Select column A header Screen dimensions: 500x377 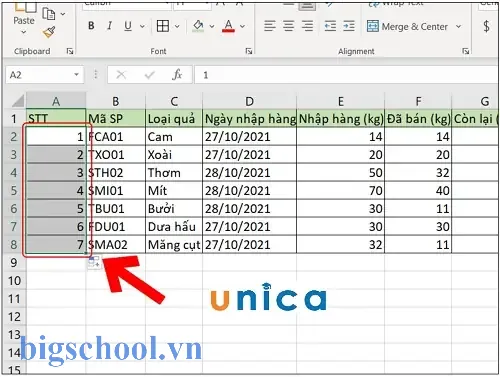[x=56, y=101]
